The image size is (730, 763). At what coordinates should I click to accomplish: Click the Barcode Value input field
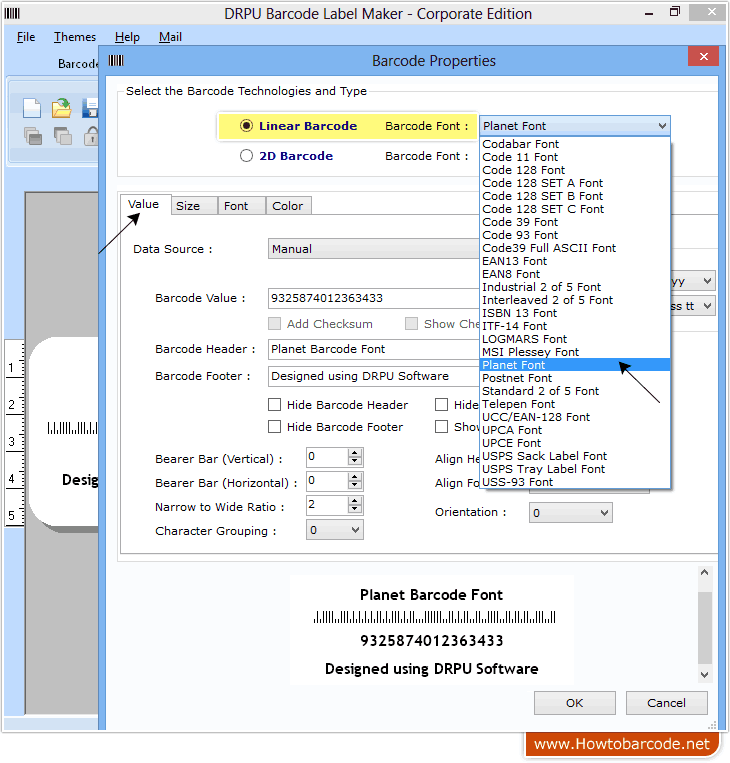pos(373,298)
